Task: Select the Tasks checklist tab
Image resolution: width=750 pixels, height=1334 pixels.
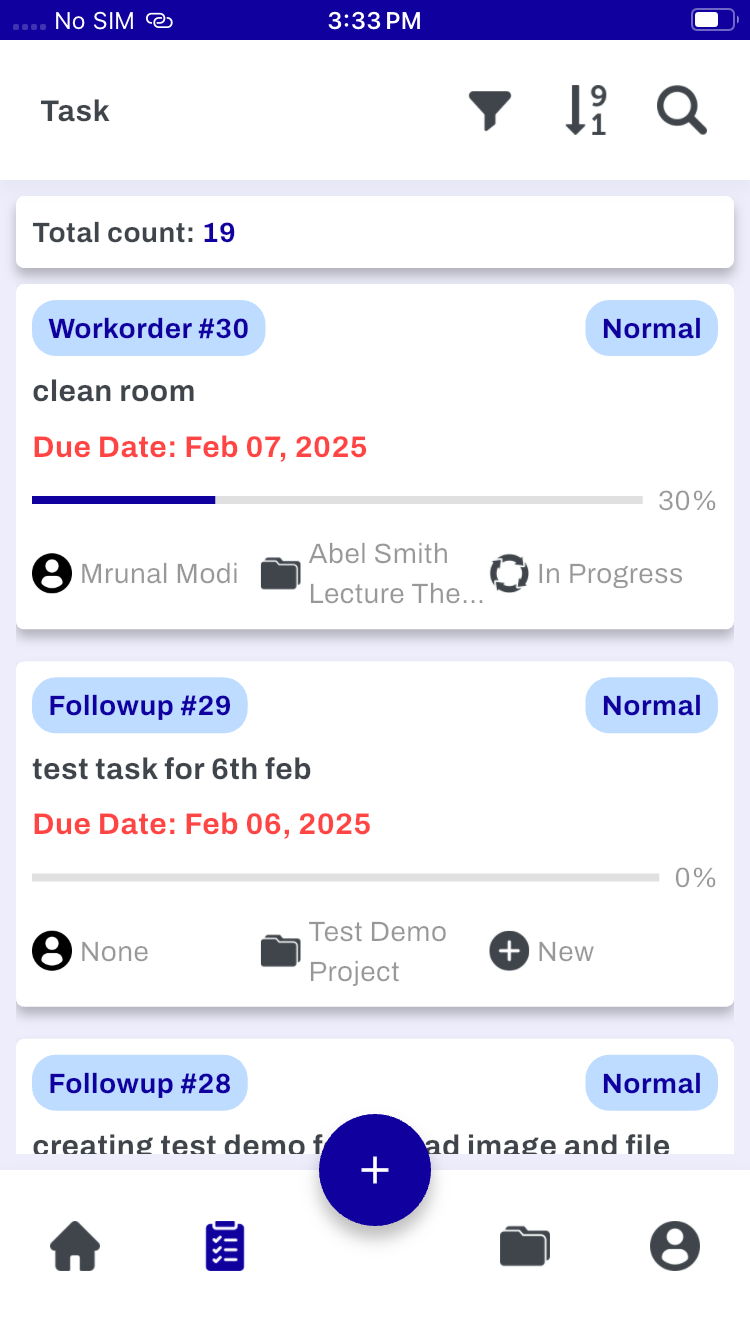Action: click(225, 1247)
